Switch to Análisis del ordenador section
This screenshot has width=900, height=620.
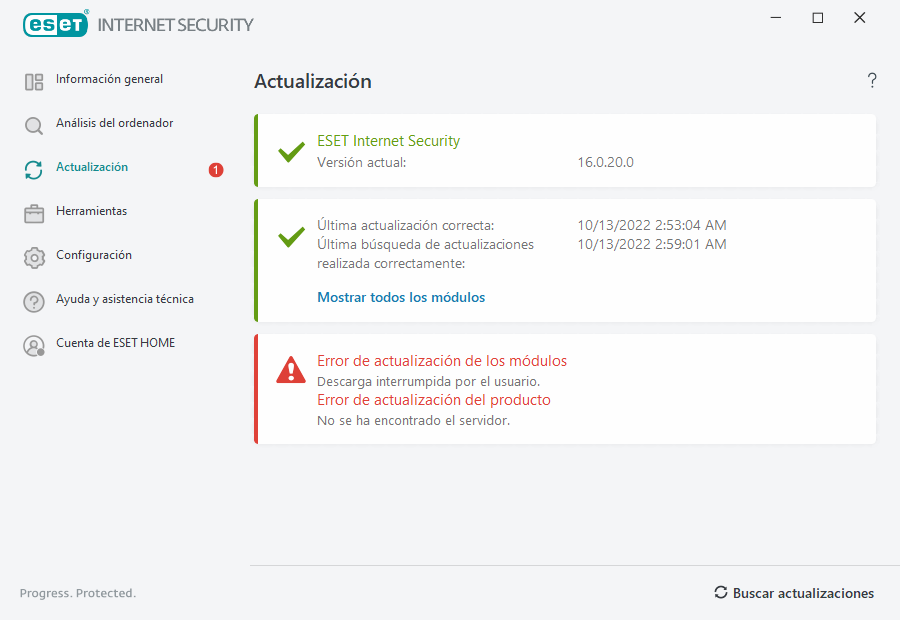114,123
